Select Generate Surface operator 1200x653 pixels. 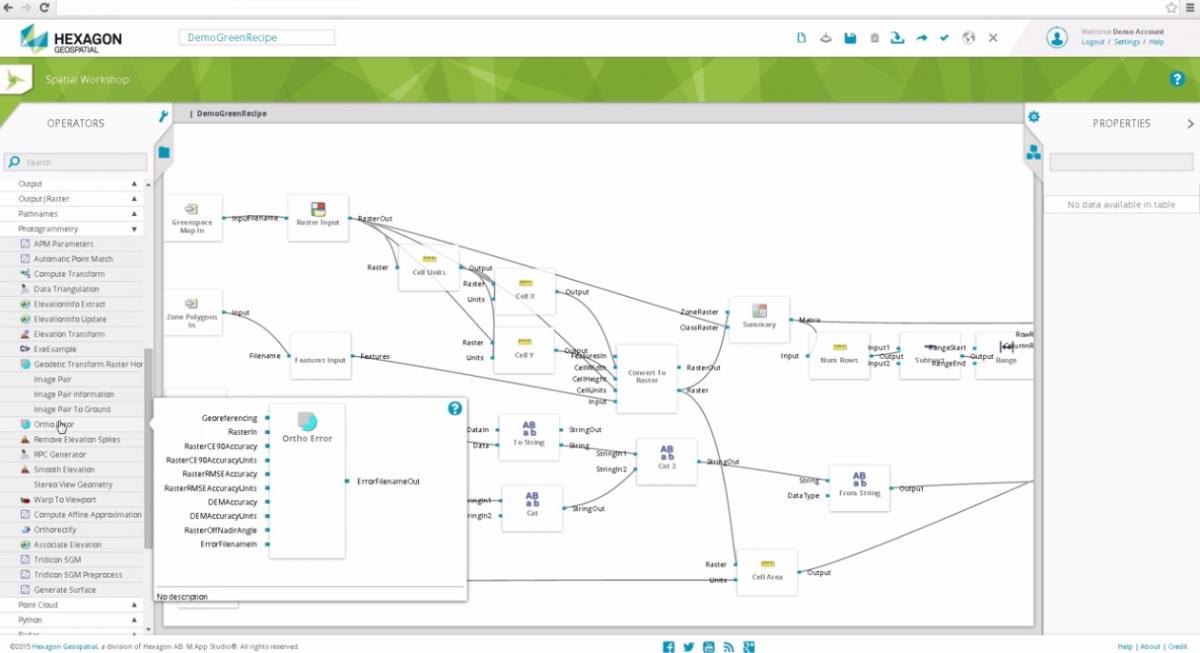tap(65, 590)
